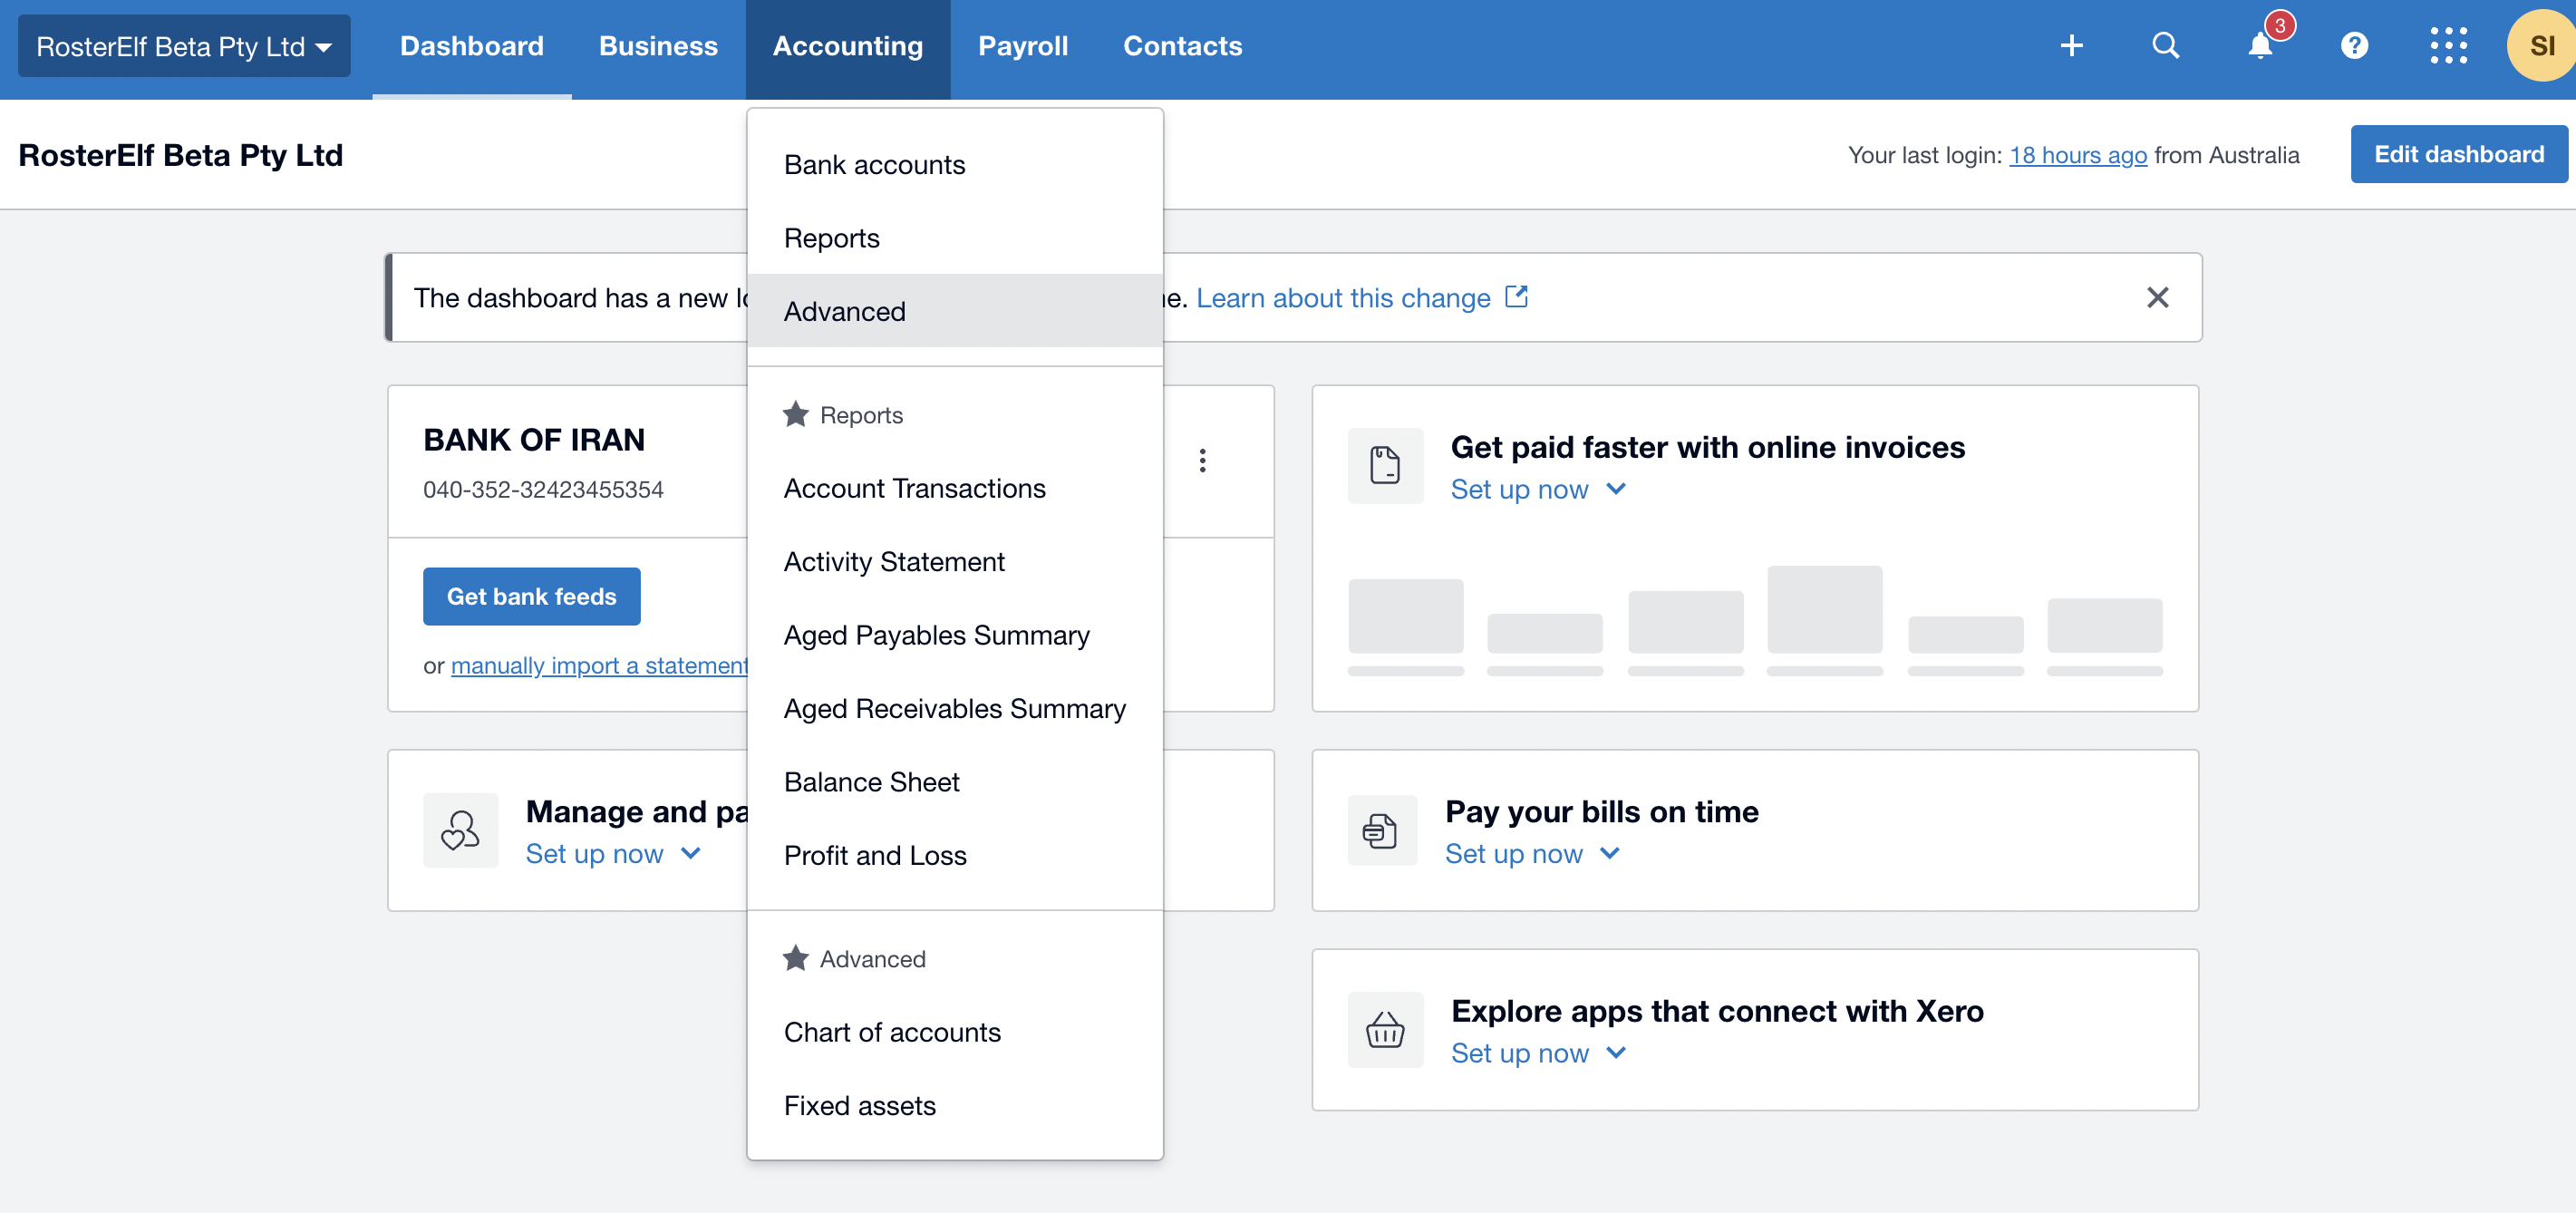The width and height of the screenshot is (2576, 1213).
Task: Choose Chart of accounts from Accounting menu
Action: click(892, 1031)
